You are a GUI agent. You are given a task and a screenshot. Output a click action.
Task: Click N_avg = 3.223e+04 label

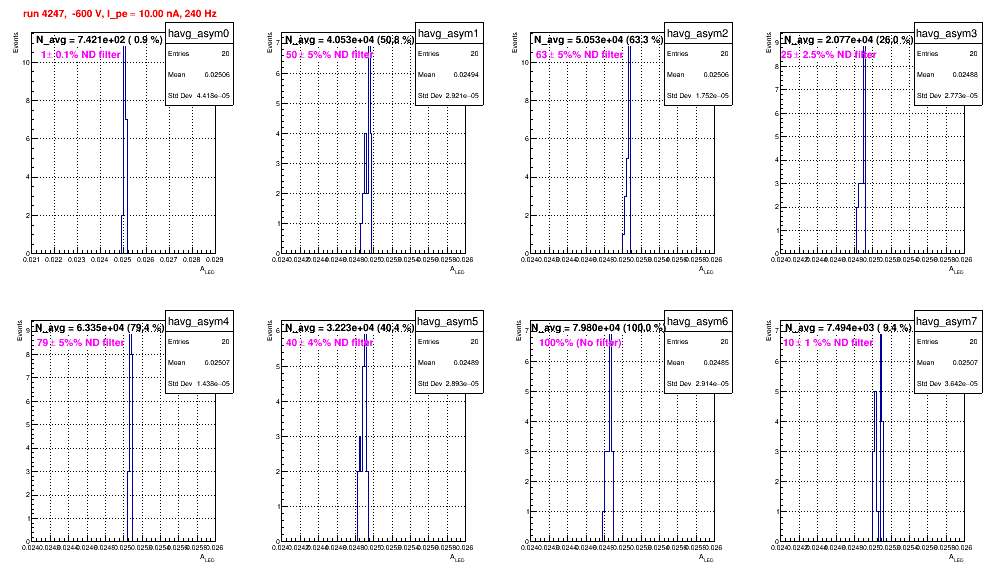click(x=349, y=328)
